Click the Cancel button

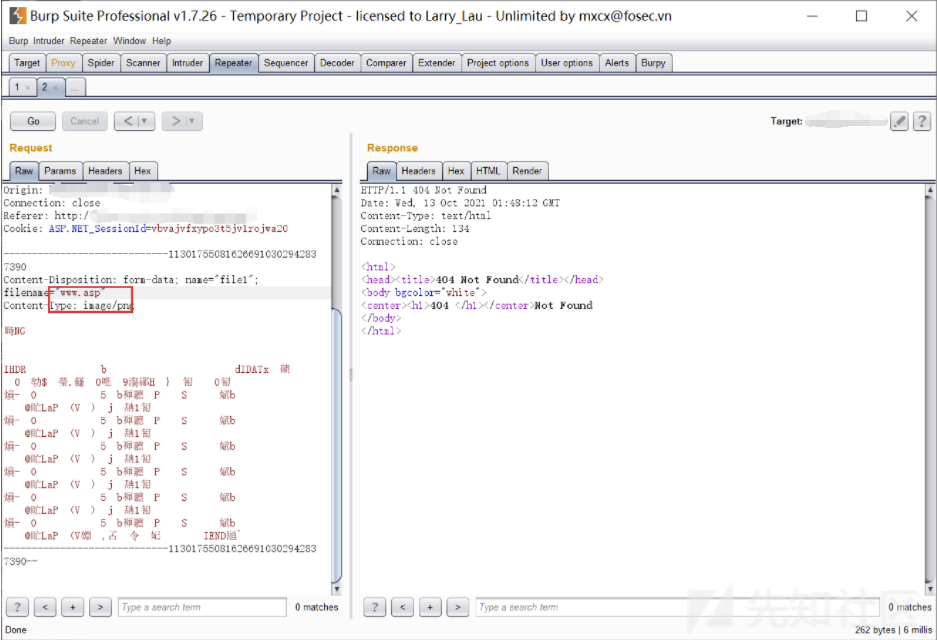point(85,121)
